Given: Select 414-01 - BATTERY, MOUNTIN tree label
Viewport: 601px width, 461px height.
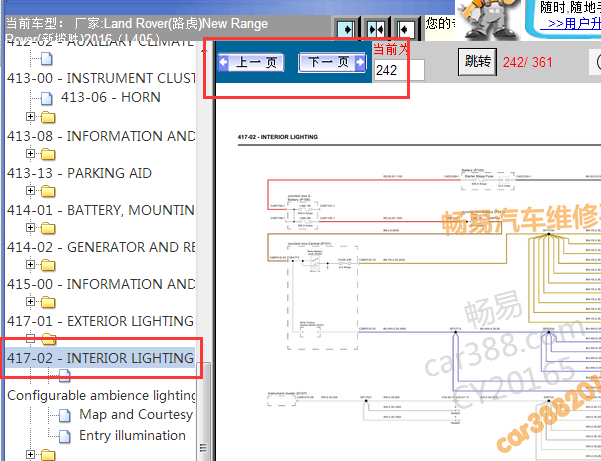Looking at the screenshot, I should pos(100,210).
